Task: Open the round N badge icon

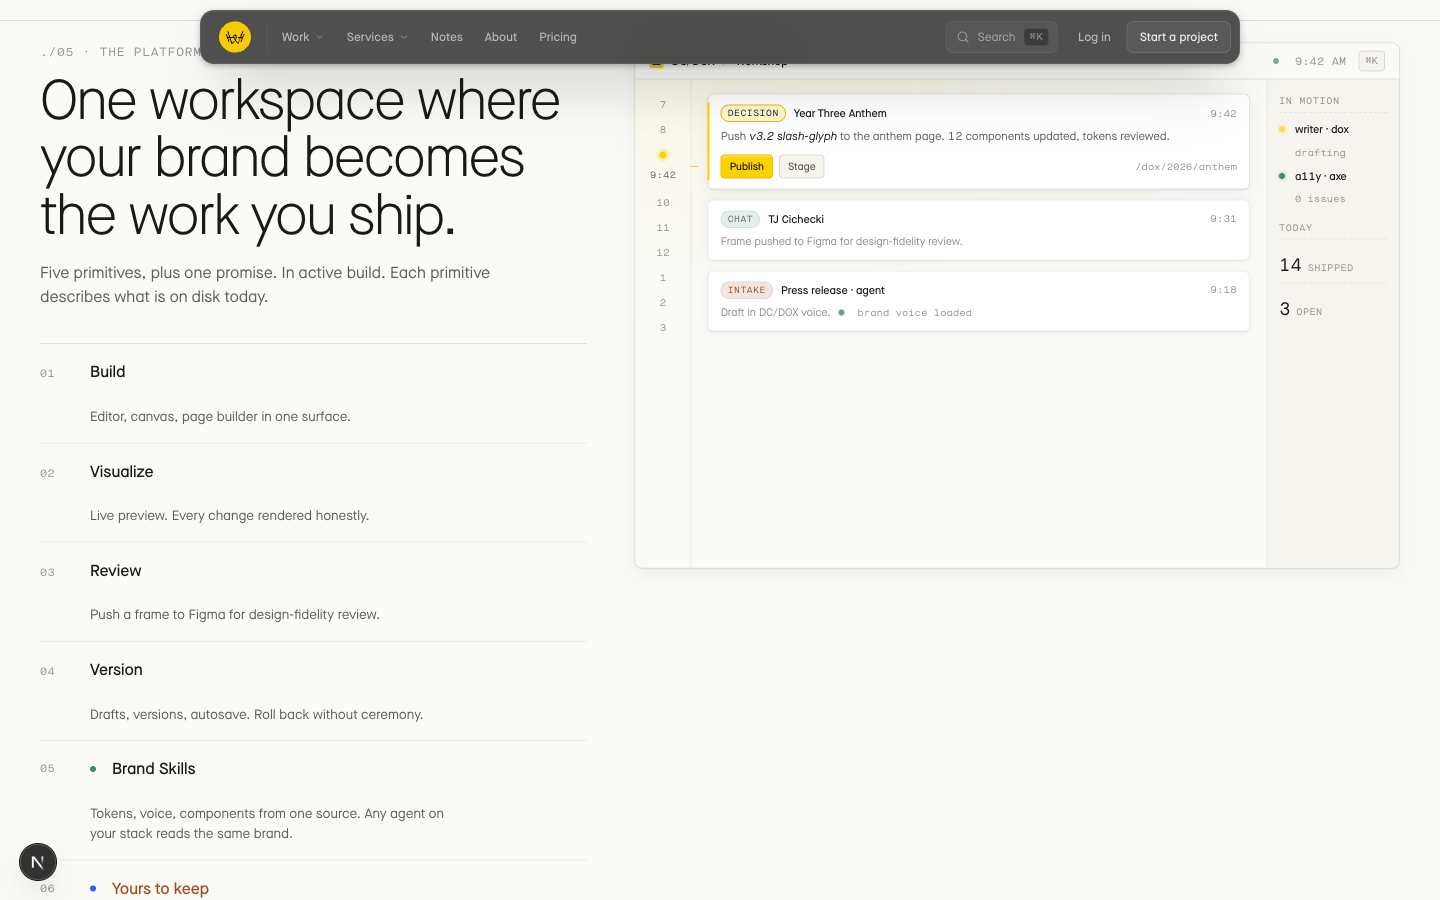Action: [38, 862]
